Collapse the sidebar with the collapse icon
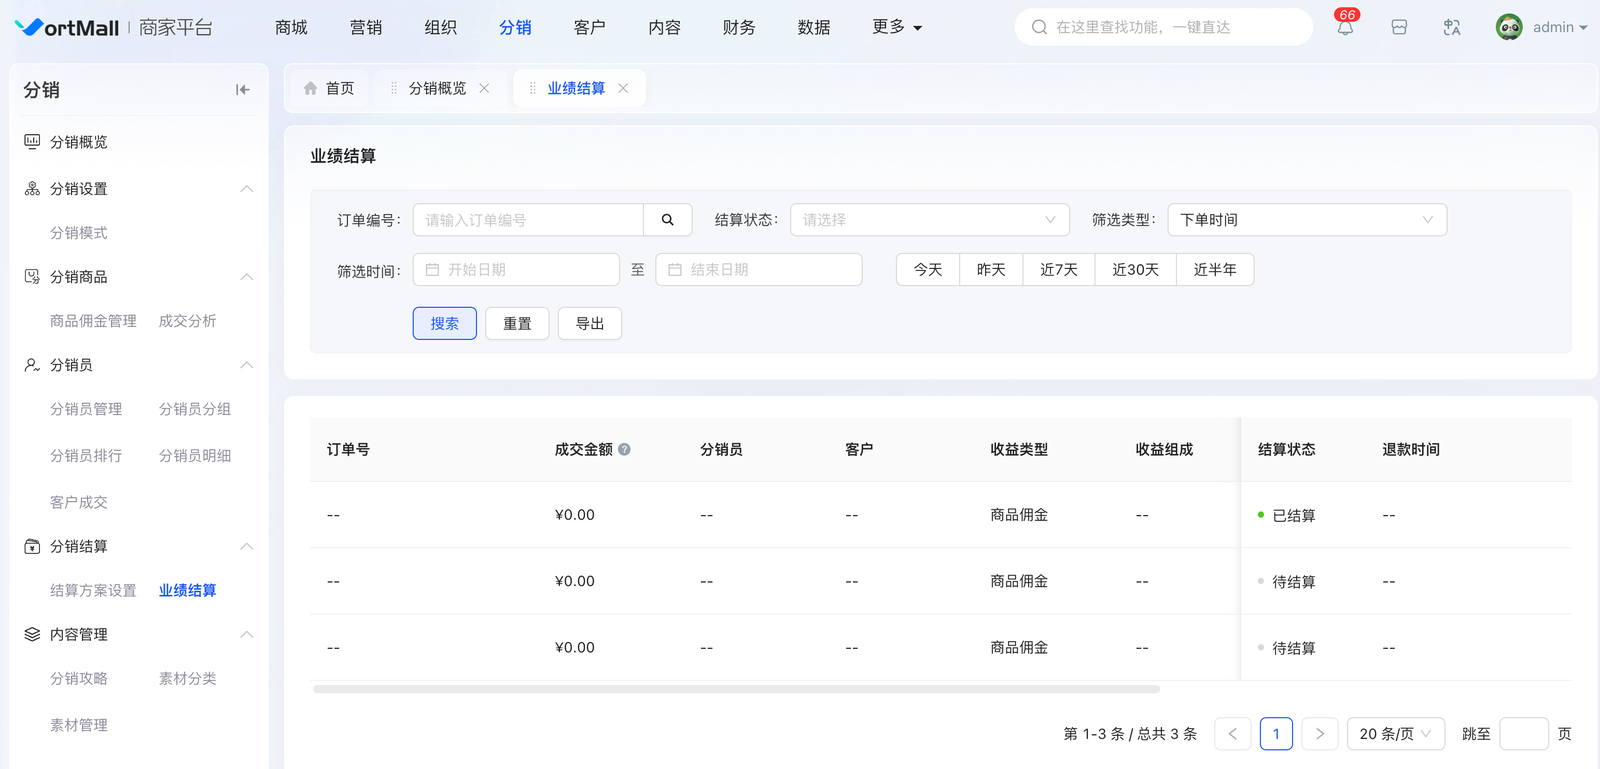The height and width of the screenshot is (769, 1600). pyautogui.click(x=242, y=90)
